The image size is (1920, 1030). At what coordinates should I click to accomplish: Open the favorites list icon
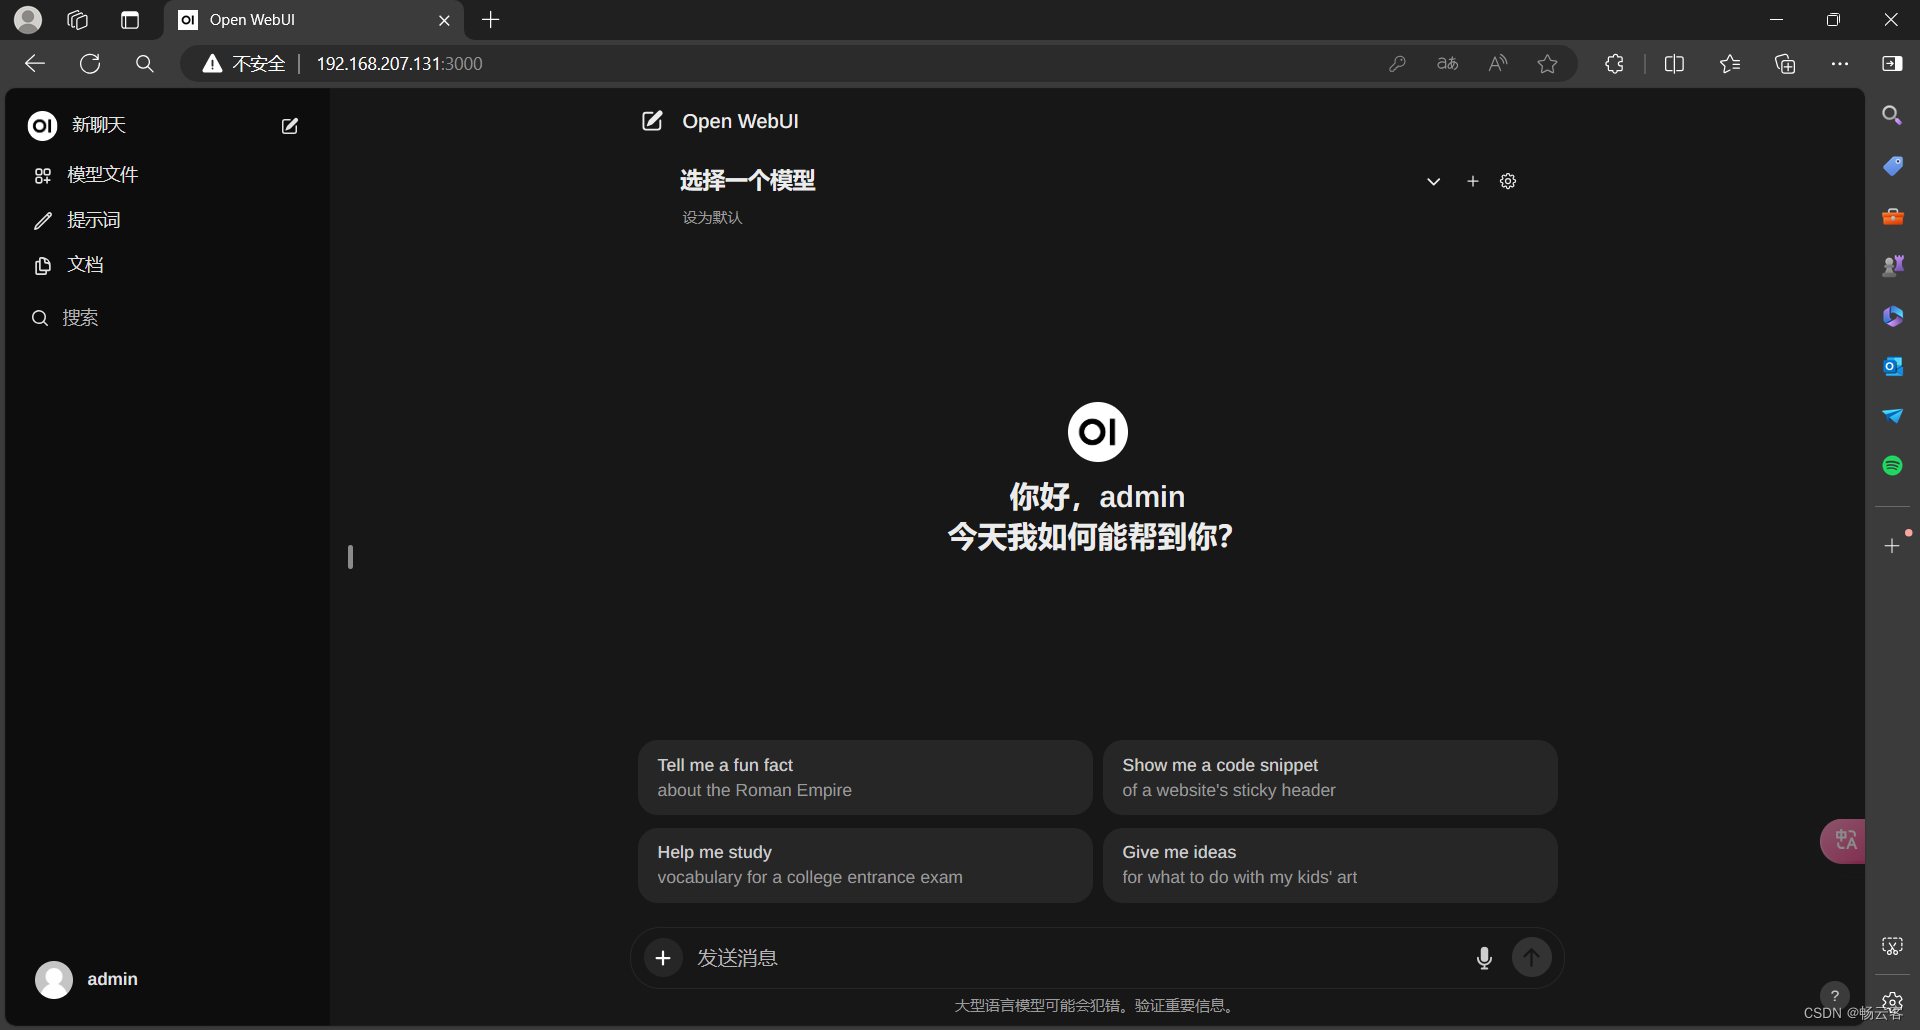(x=1730, y=64)
